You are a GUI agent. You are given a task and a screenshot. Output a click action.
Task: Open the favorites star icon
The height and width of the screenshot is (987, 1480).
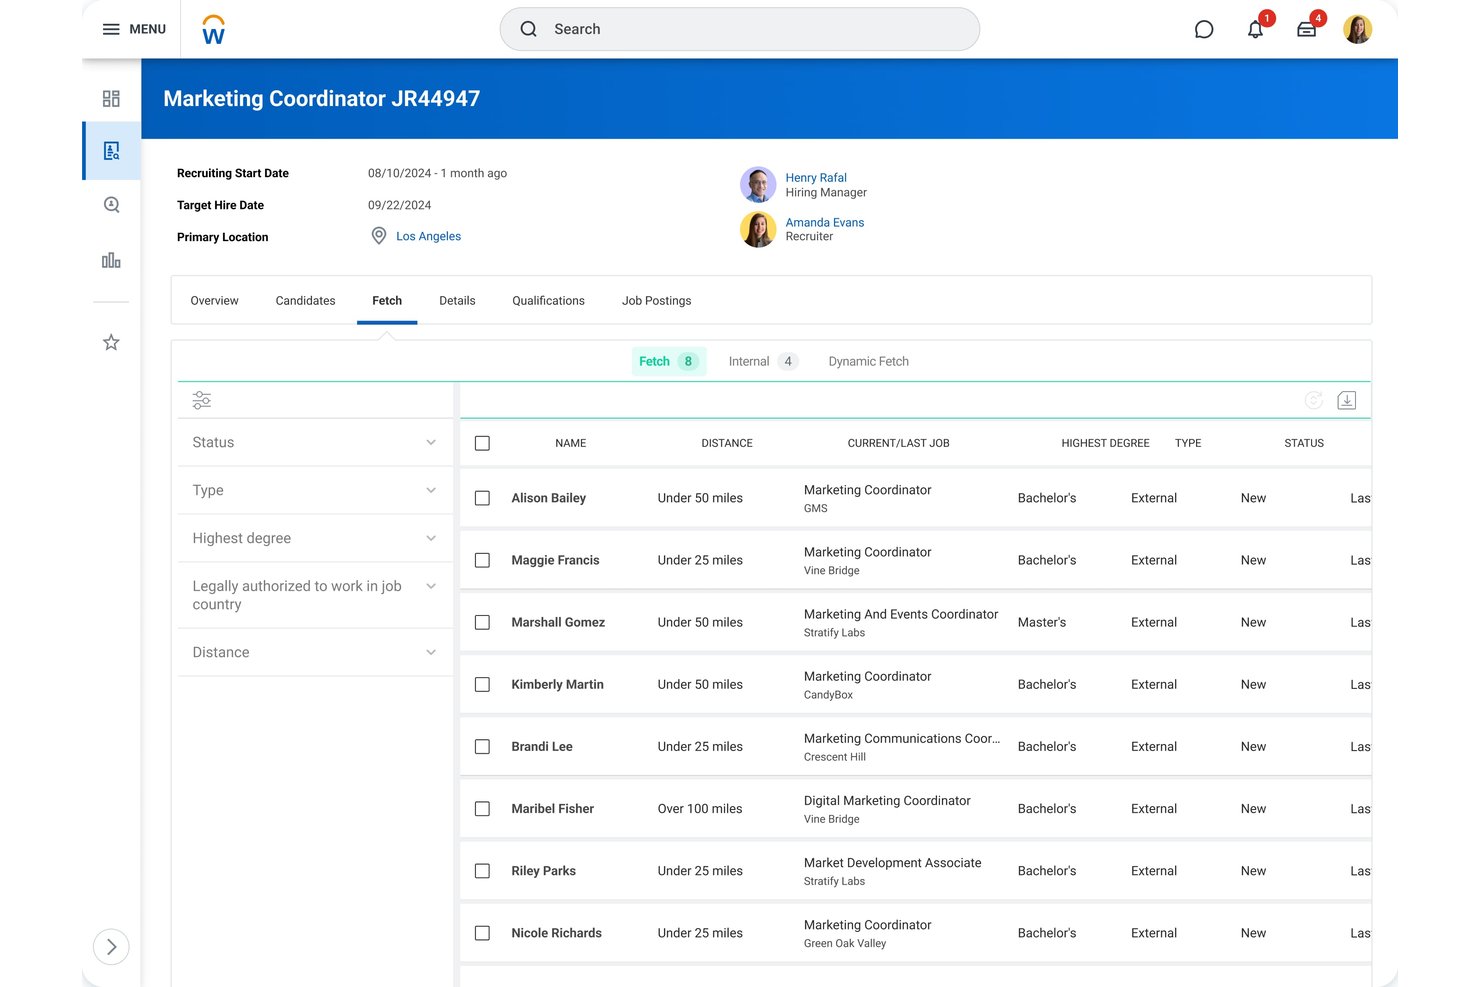111,342
